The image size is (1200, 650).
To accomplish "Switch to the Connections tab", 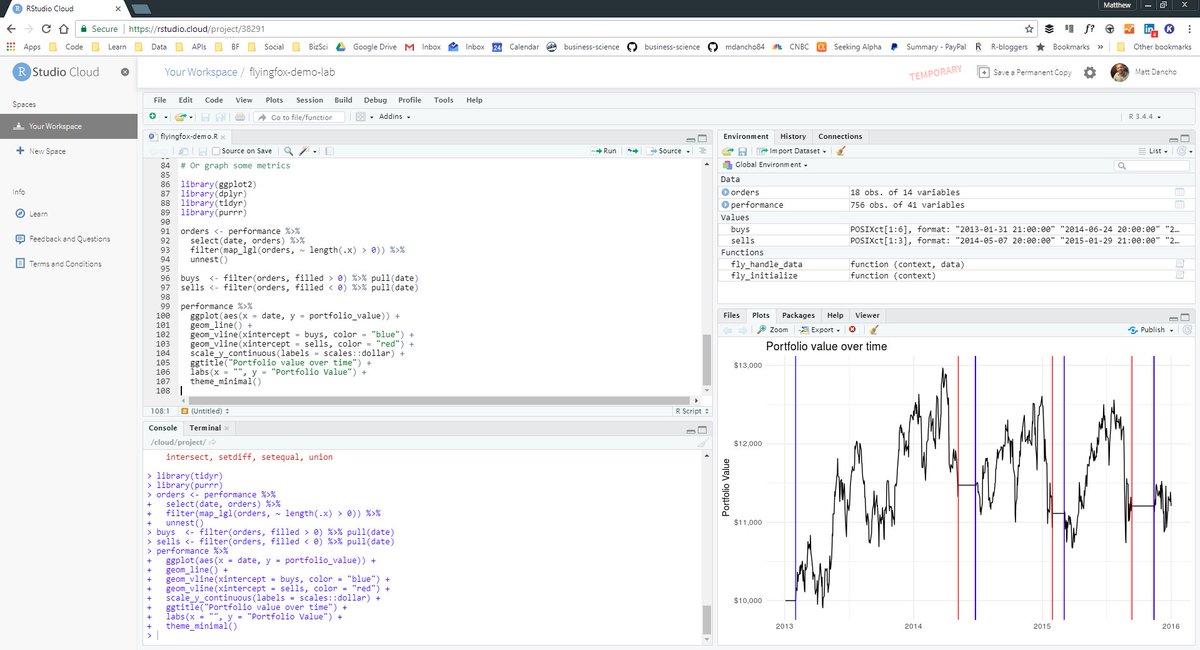I will tap(840, 136).
